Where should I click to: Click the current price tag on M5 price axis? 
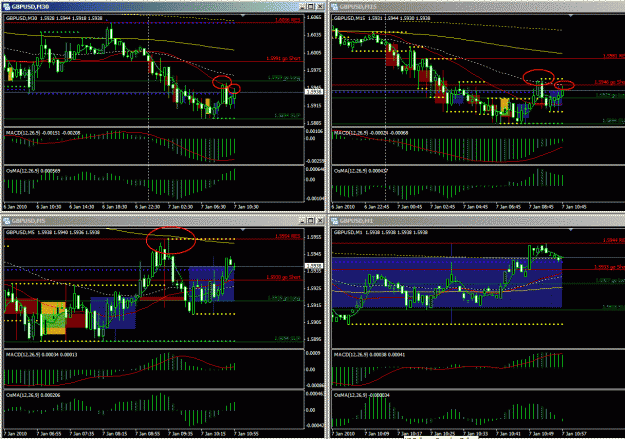pyautogui.click(x=314, y=266)
